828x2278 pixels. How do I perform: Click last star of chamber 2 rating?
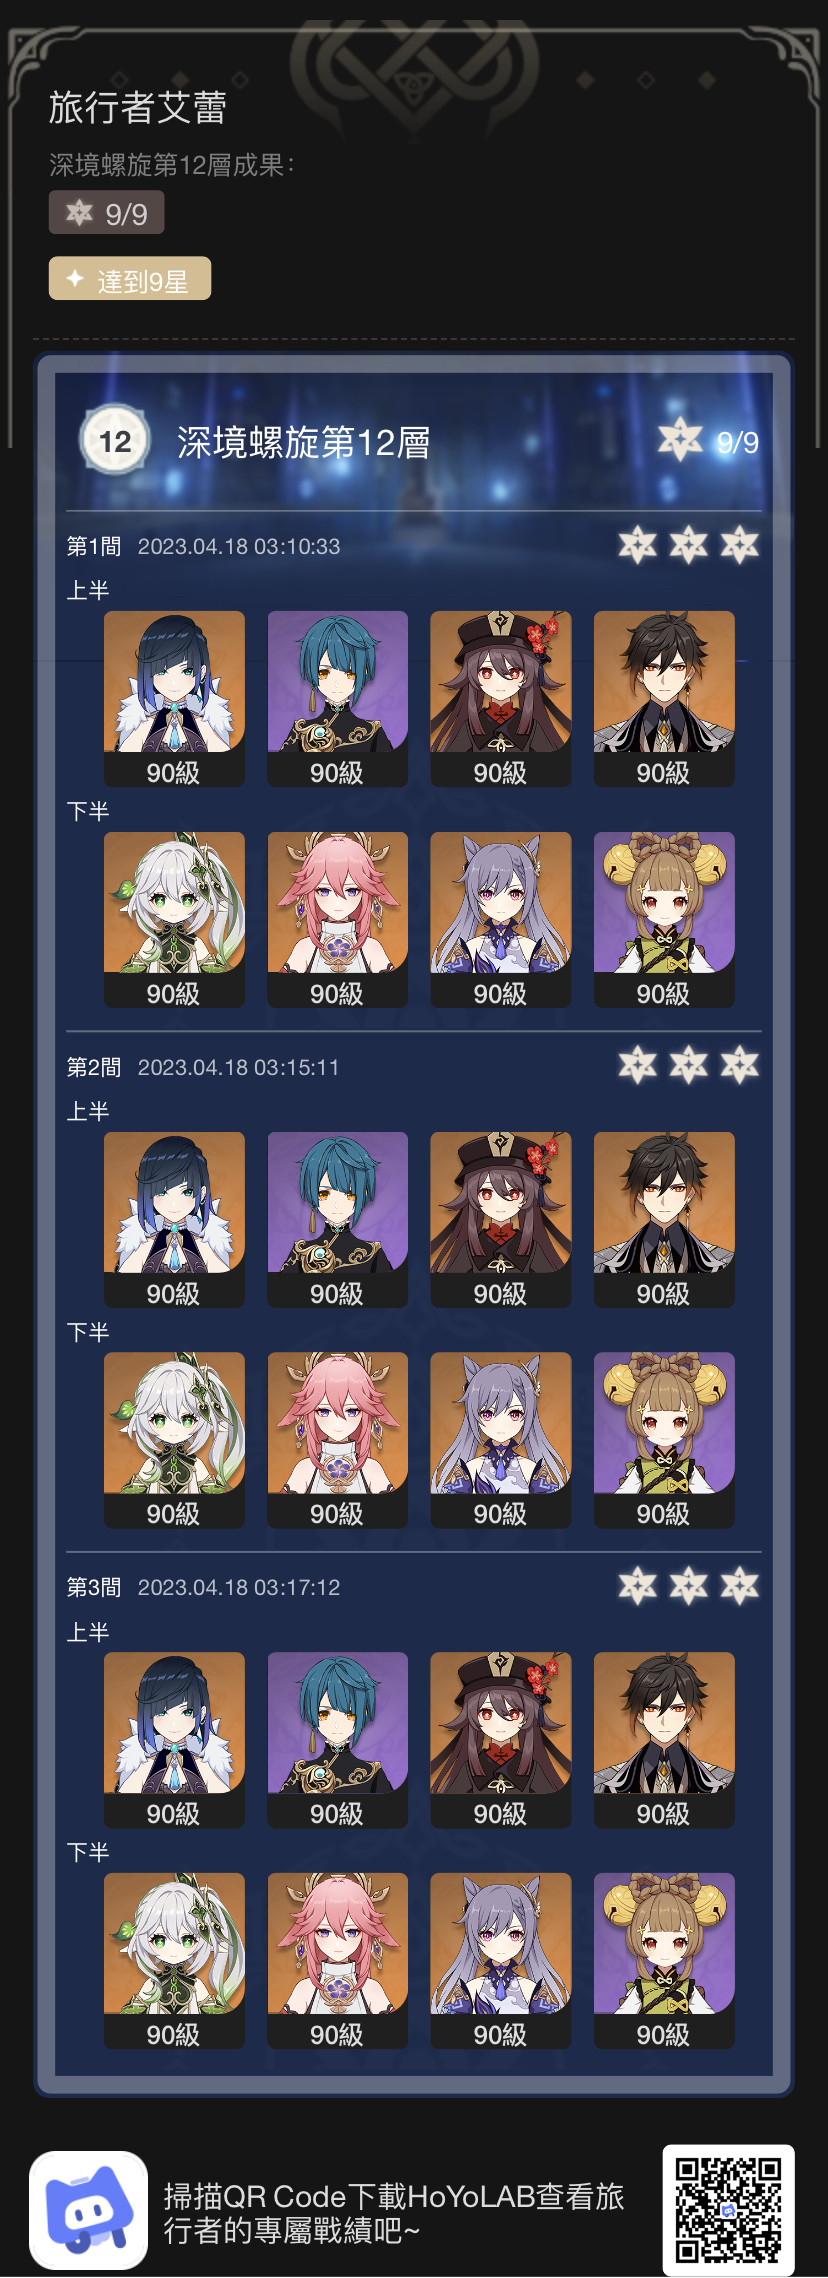click(740, 1066)
